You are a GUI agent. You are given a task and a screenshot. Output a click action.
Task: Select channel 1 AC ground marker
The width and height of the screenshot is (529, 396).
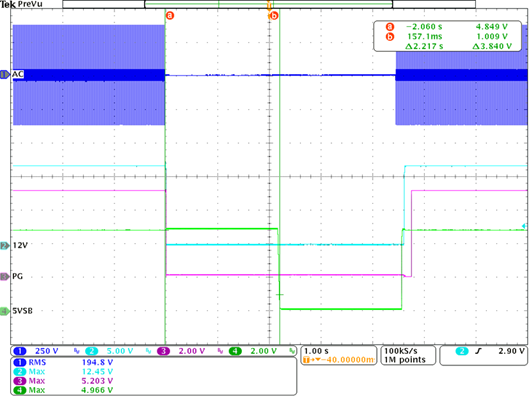[5, 74]
